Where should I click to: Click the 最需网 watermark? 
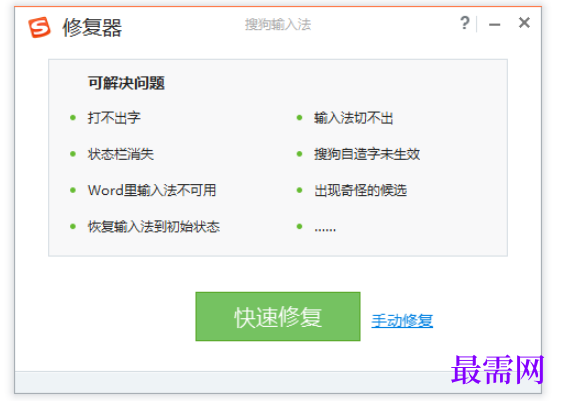[497, 370]
